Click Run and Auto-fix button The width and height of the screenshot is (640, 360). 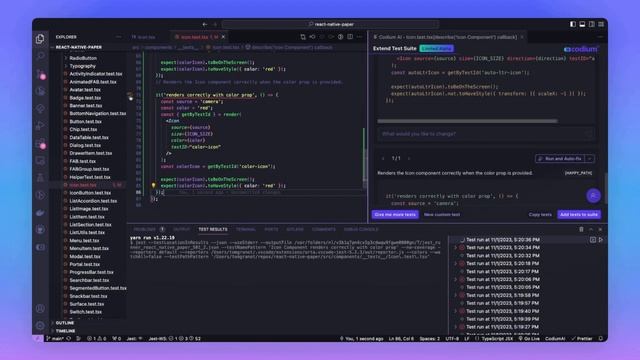(560, 158)
